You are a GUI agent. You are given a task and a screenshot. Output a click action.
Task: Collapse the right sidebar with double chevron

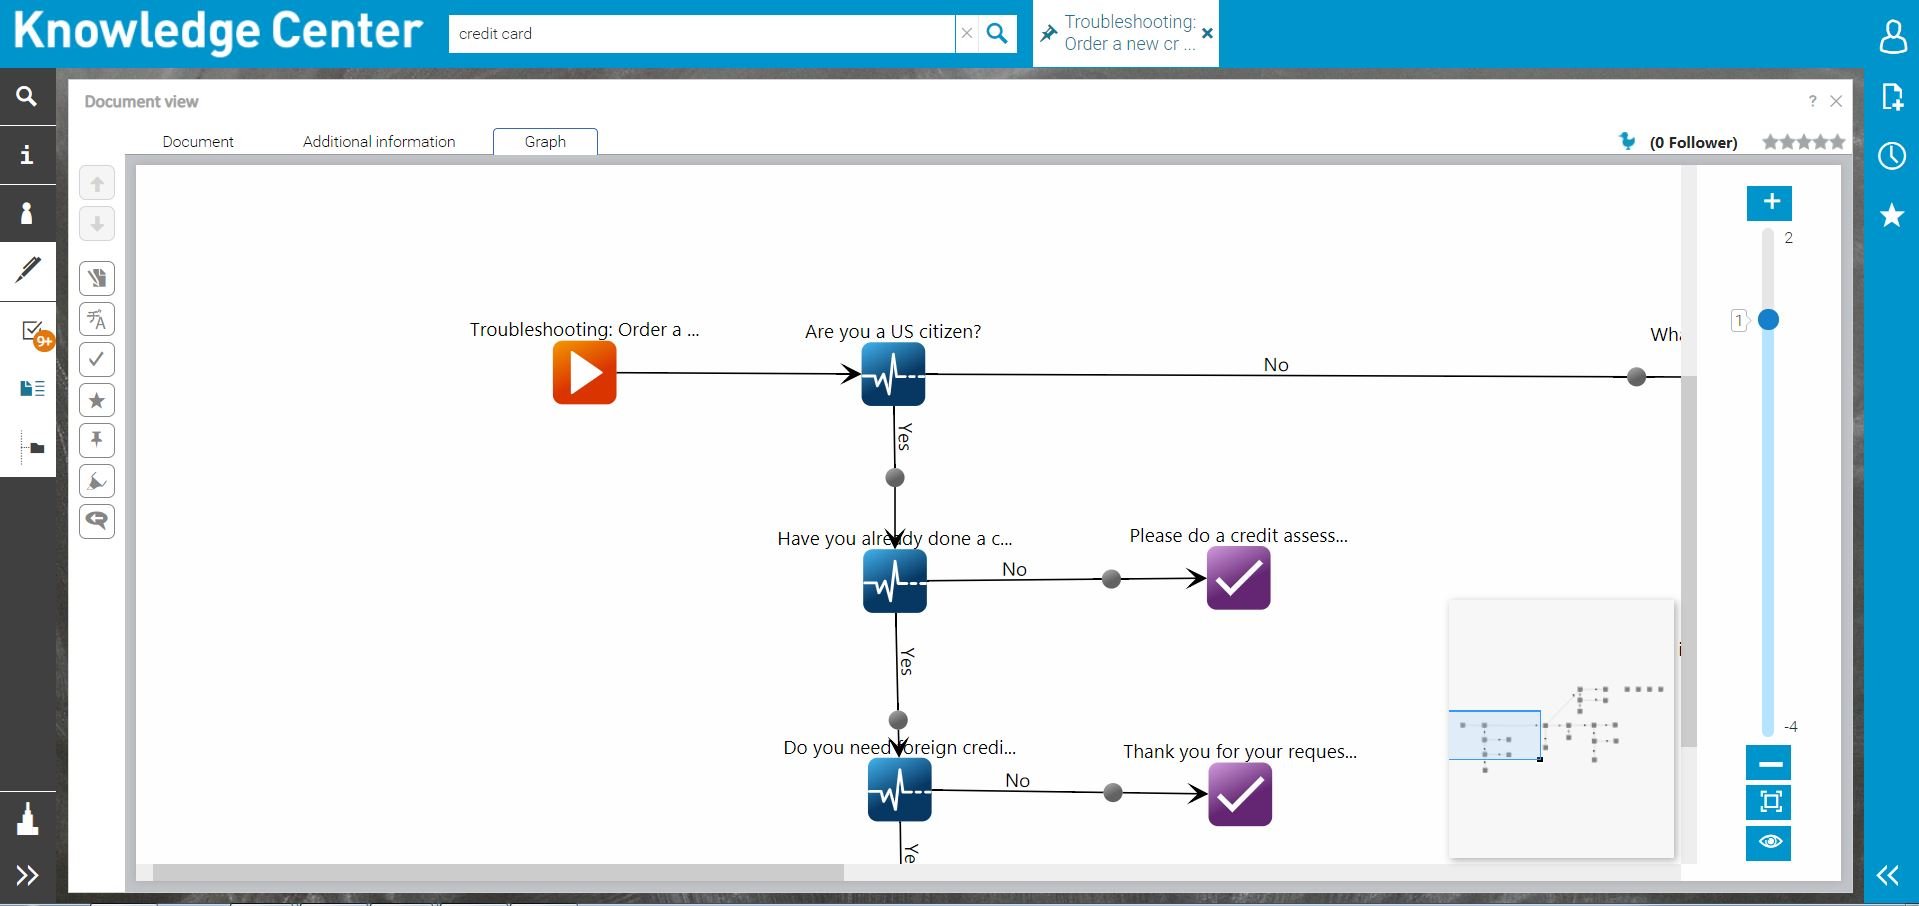[1886, 876]
